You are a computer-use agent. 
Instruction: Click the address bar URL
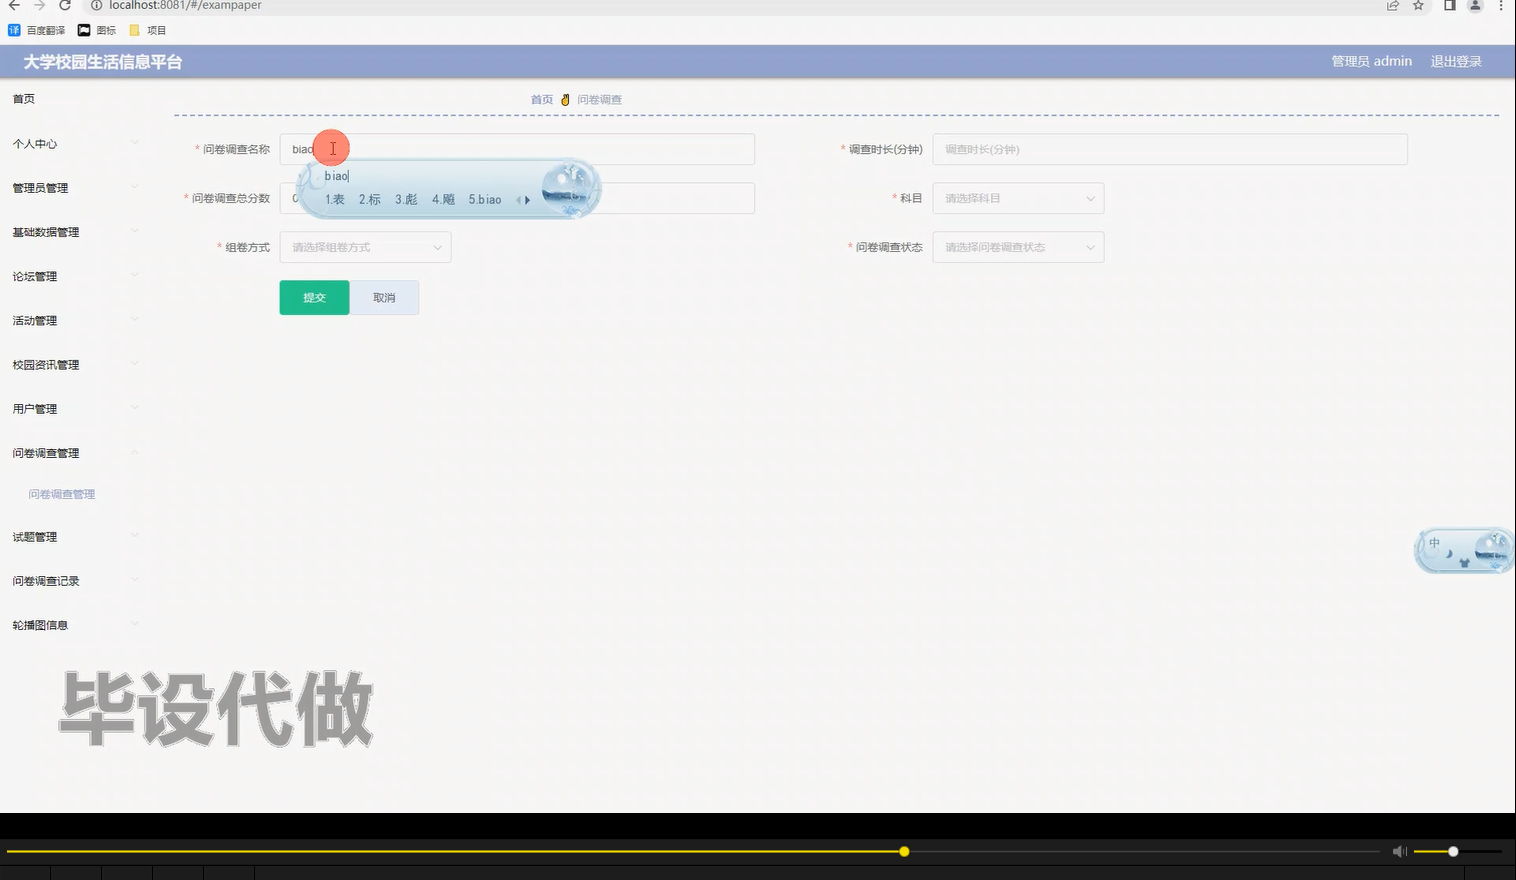point(185,5)
